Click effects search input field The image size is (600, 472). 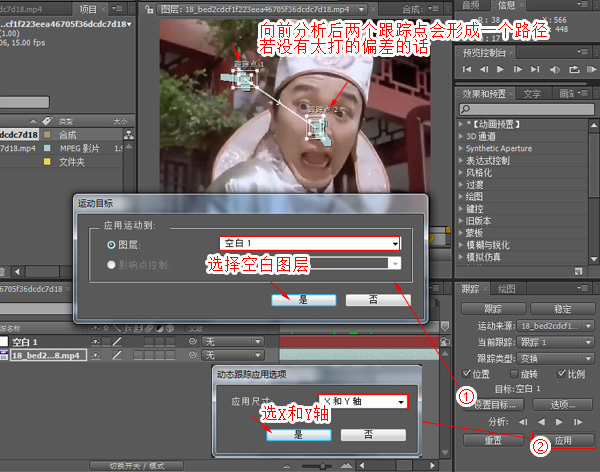tap(527, 109)
